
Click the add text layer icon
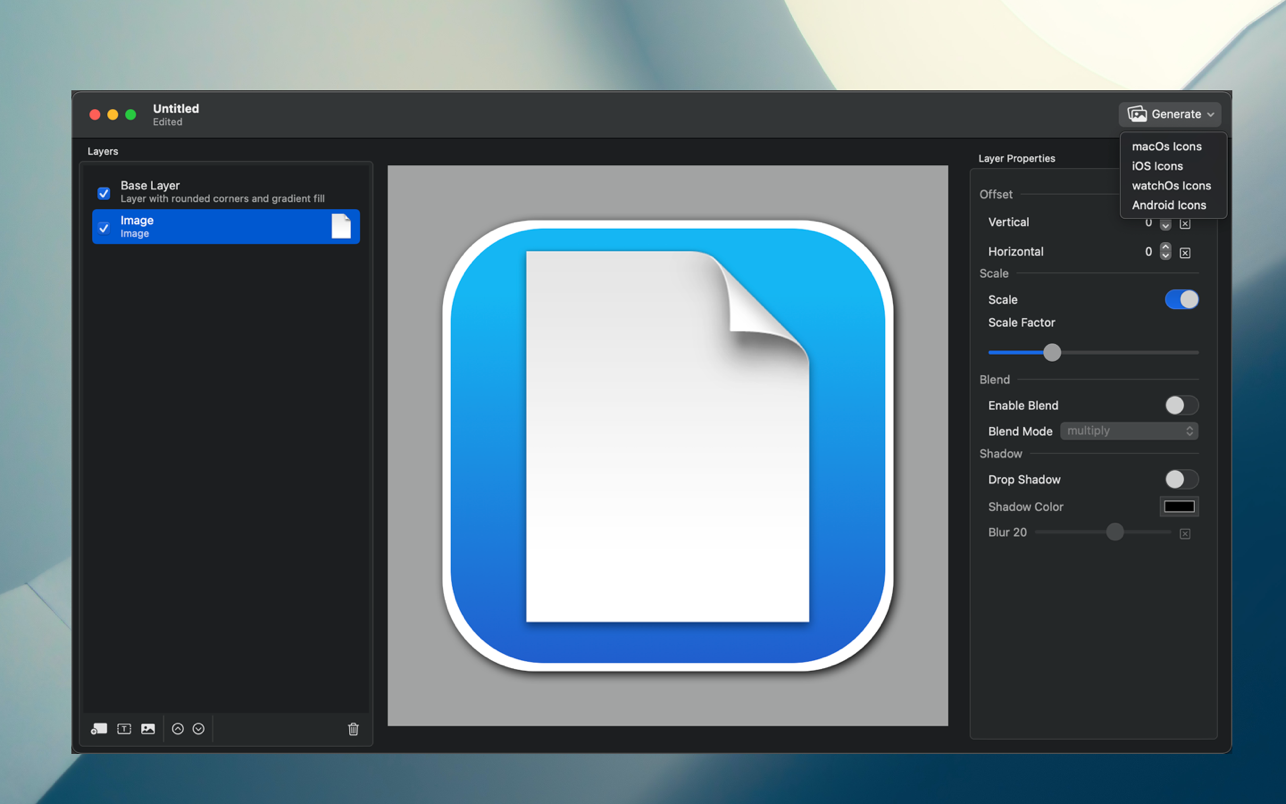(124, 729)
